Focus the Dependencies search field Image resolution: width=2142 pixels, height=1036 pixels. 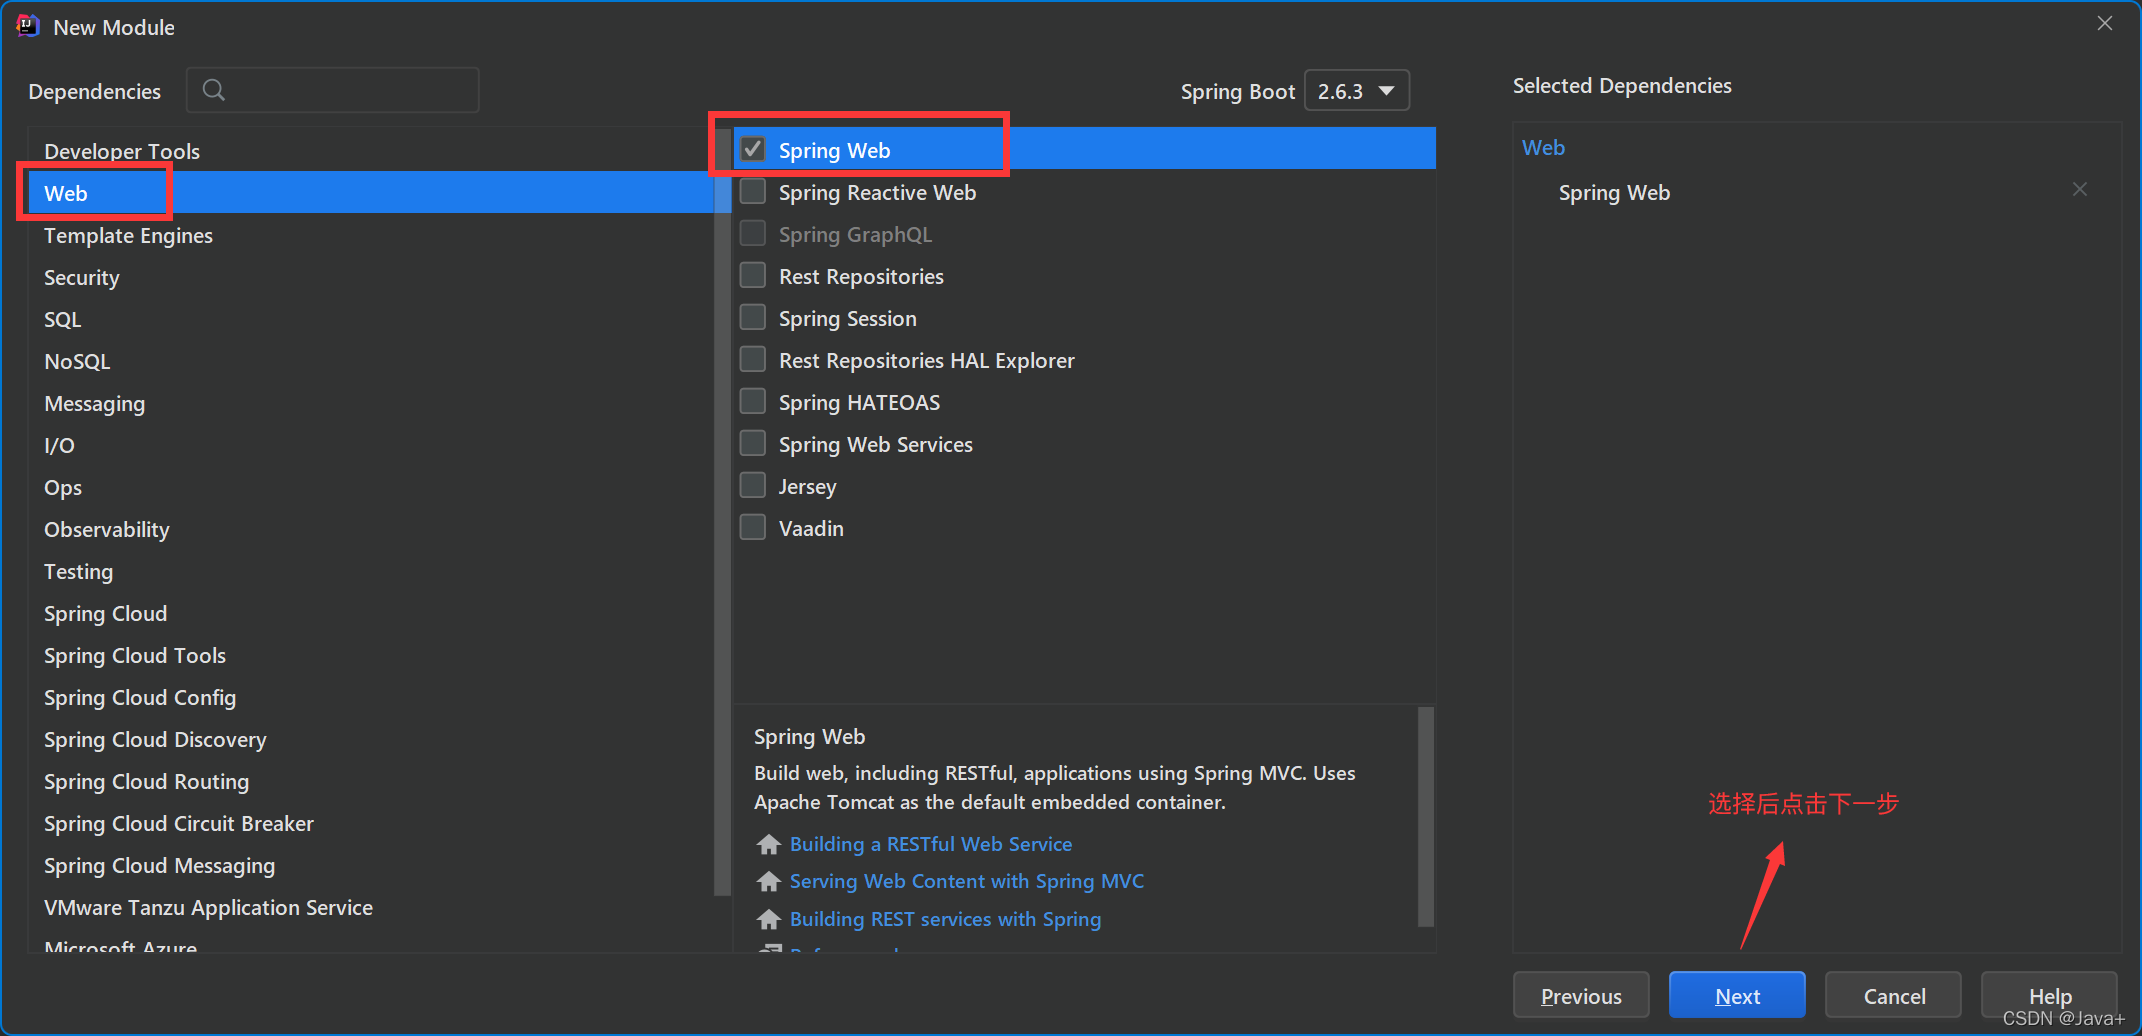[x=333, y=91]
